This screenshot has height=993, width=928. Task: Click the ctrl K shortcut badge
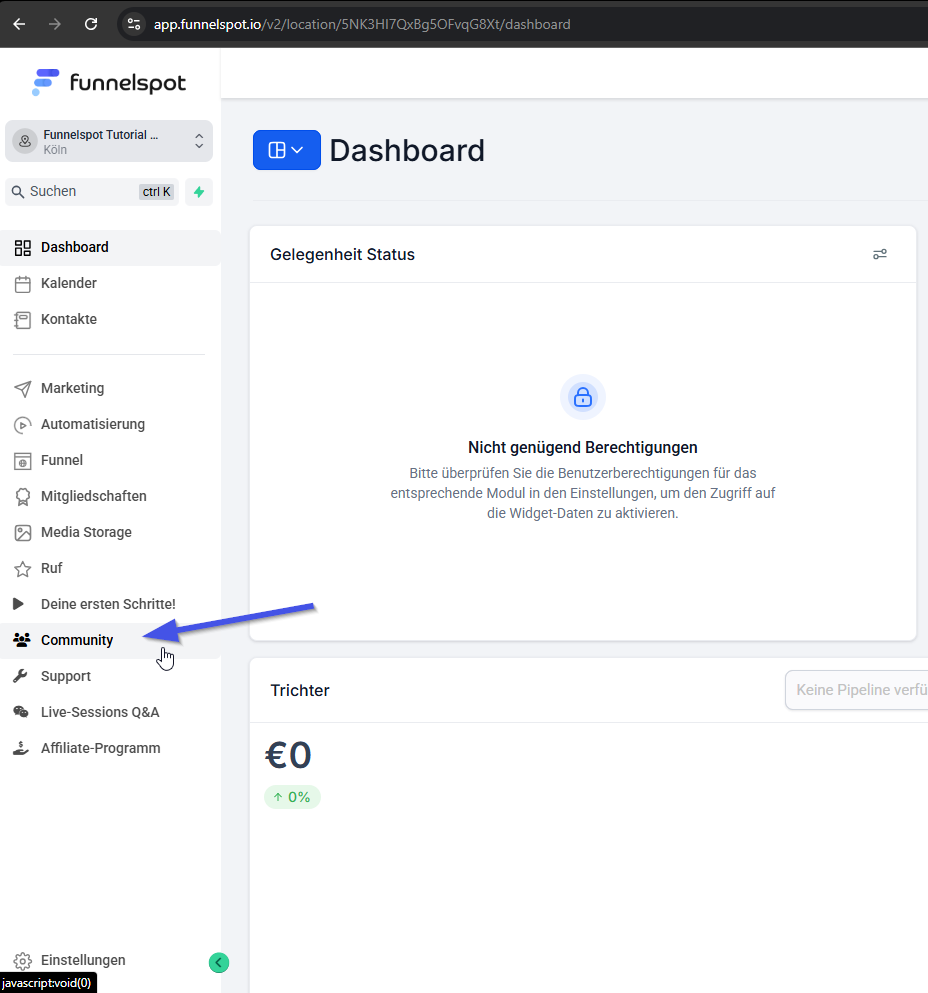pyautogui.click(x=156, y=192)
